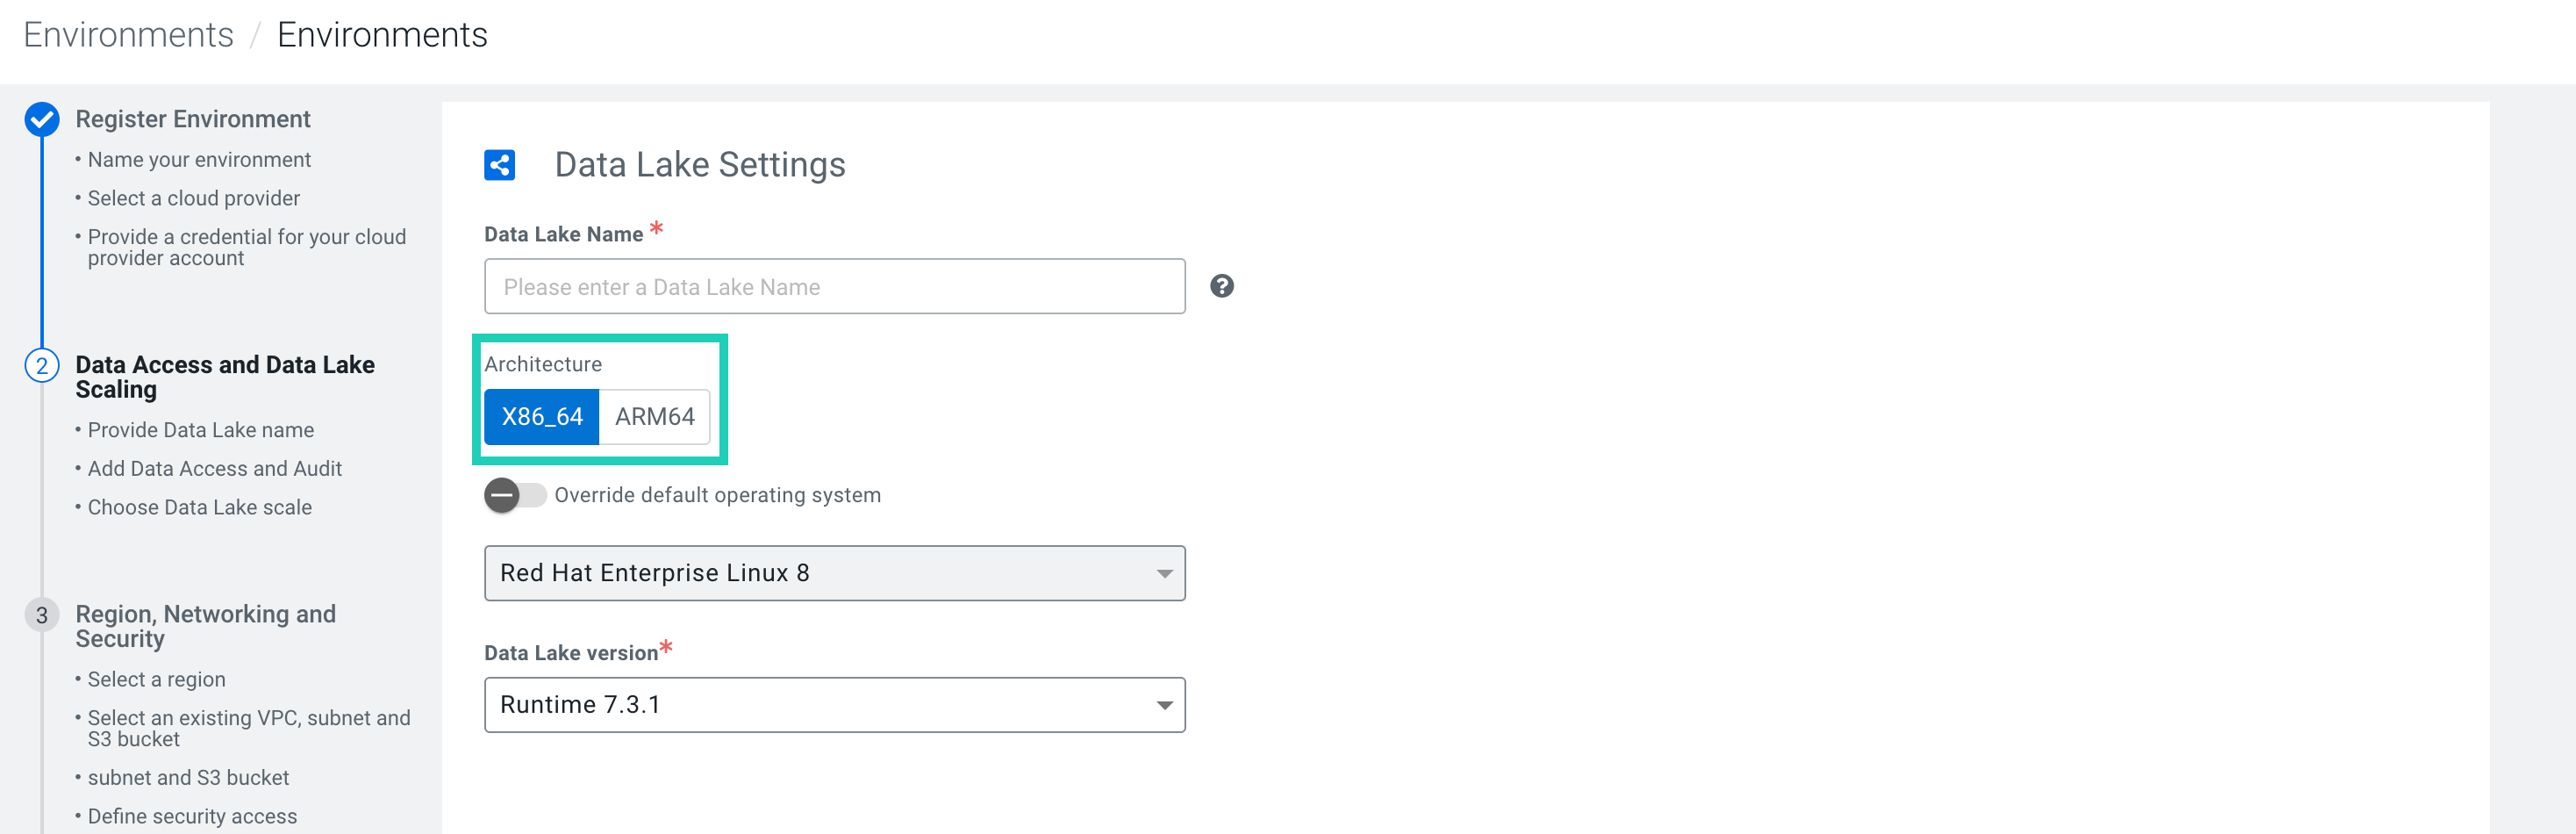The image size is (2576, 834).
Task: Click the Define security access substep
Action: point(192,817)
